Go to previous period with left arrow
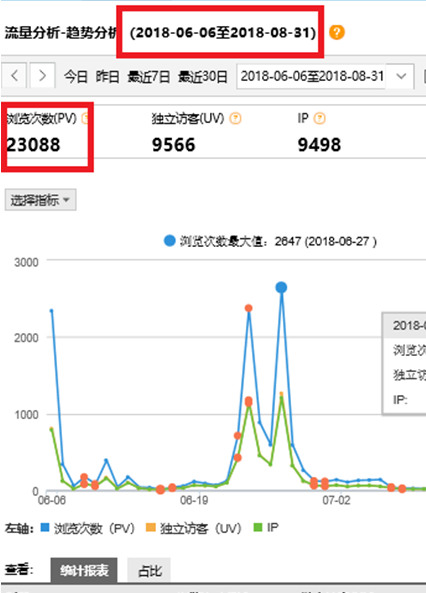The width and height of the screenshot is (426, 593). tap(14, 76)
